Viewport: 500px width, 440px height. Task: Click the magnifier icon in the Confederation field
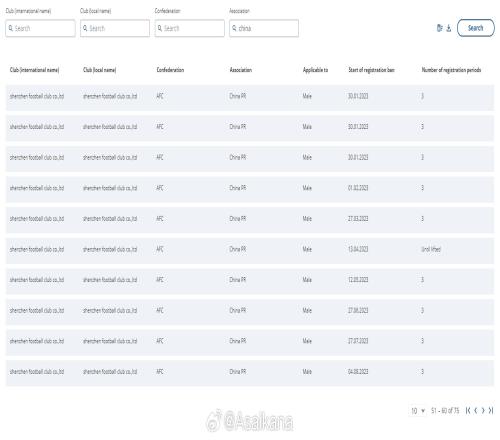click(x=160, y=28)
